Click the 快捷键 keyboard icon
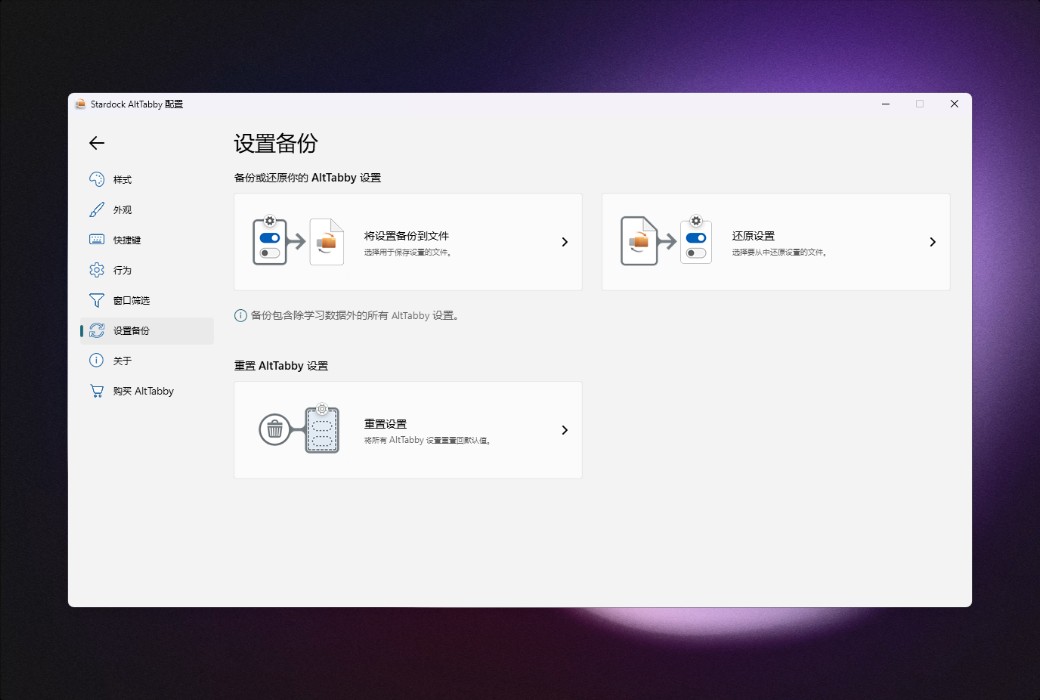 [97, 240]
